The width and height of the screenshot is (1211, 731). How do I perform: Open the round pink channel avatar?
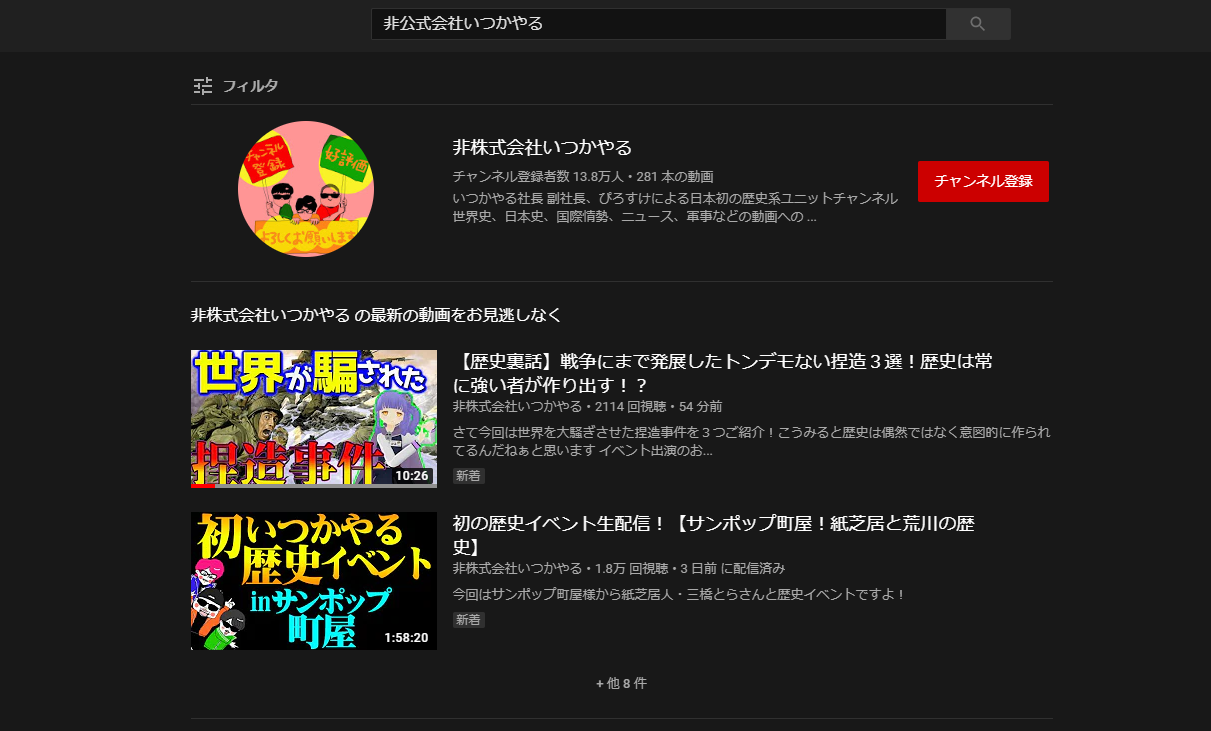pyautogui.click(x=306, y=189)
